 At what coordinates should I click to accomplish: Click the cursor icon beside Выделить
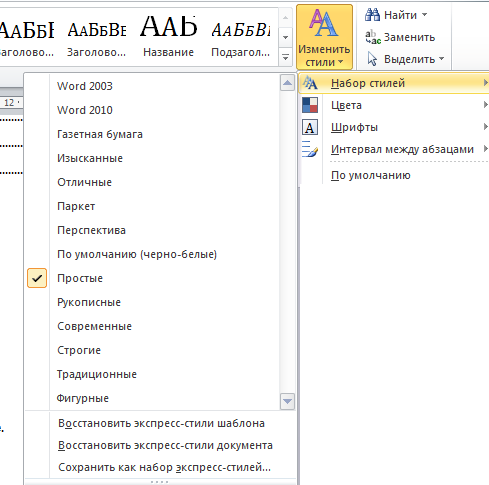[372, 59]
